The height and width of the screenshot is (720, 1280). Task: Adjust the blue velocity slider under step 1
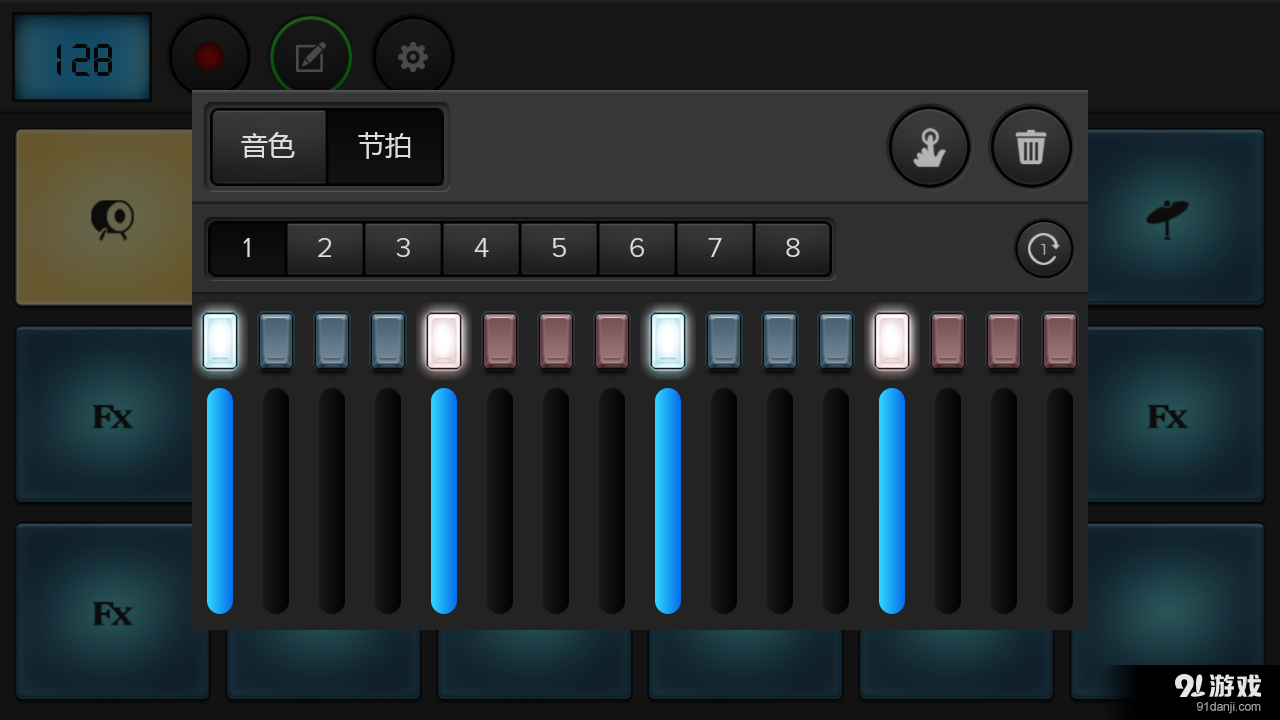point(220,501)
